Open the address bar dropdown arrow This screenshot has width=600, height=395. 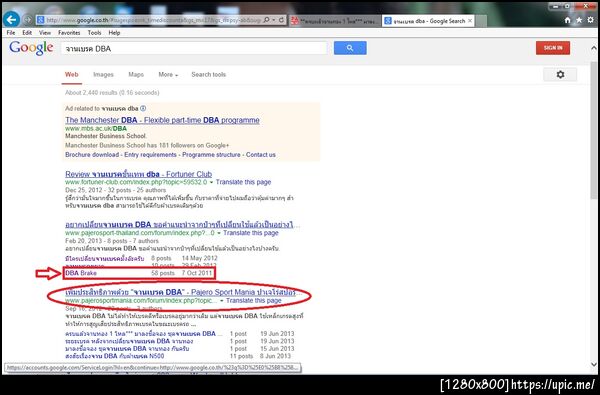coord(274,20)
